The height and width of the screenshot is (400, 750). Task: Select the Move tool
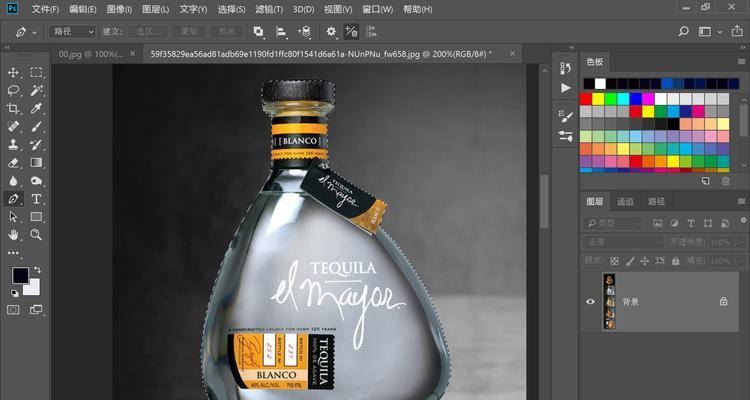(13, 73)
